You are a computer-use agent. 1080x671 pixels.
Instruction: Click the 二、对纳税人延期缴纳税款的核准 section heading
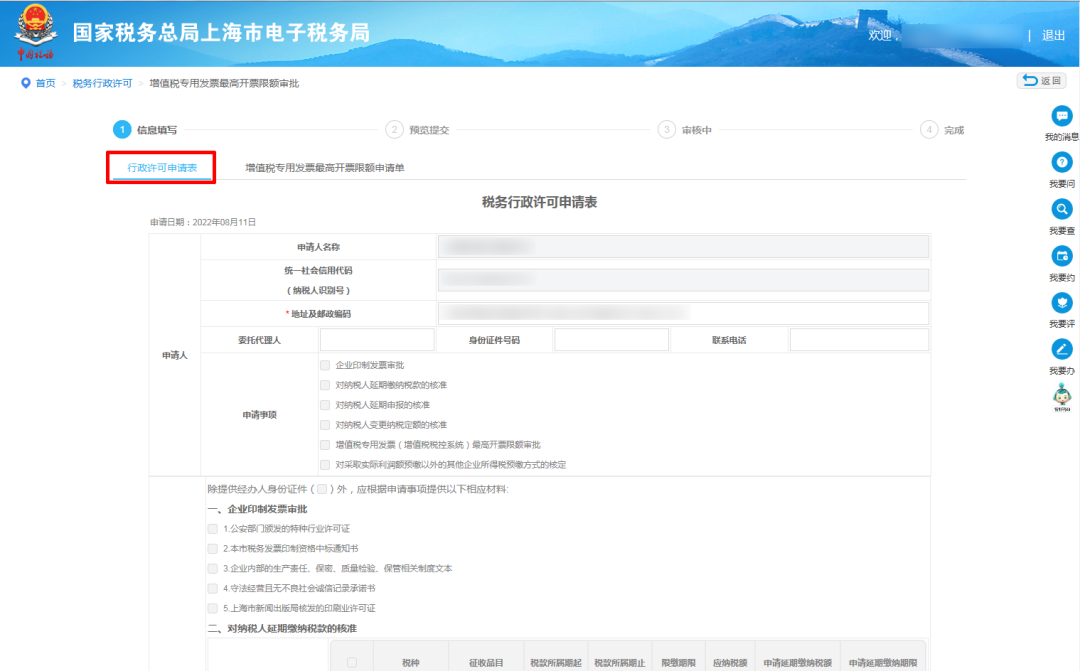click(282, 628)
